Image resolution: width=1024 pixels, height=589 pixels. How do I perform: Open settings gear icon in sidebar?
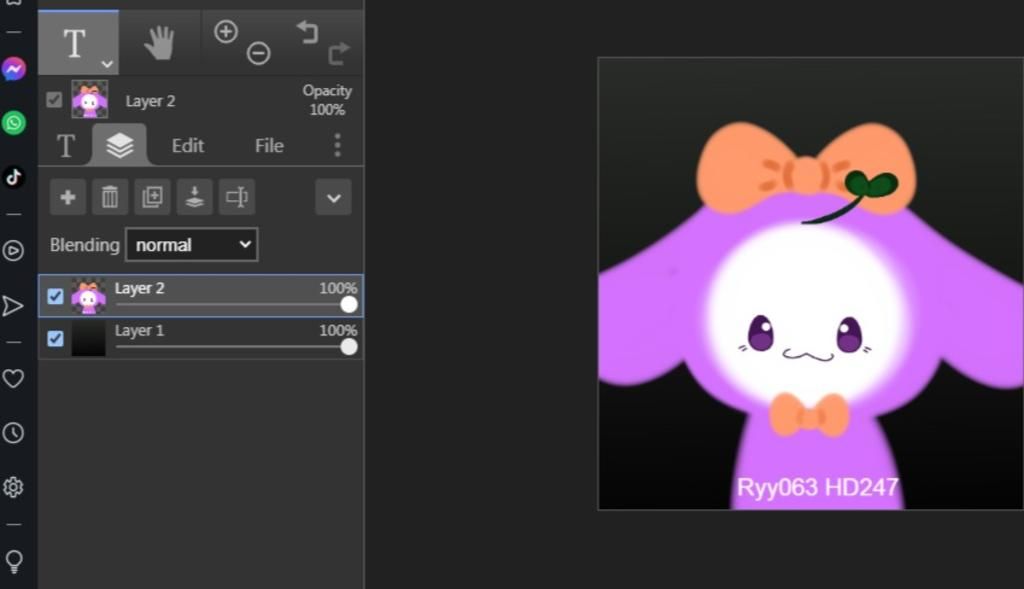pyautogui.click(x=14, y=487)
